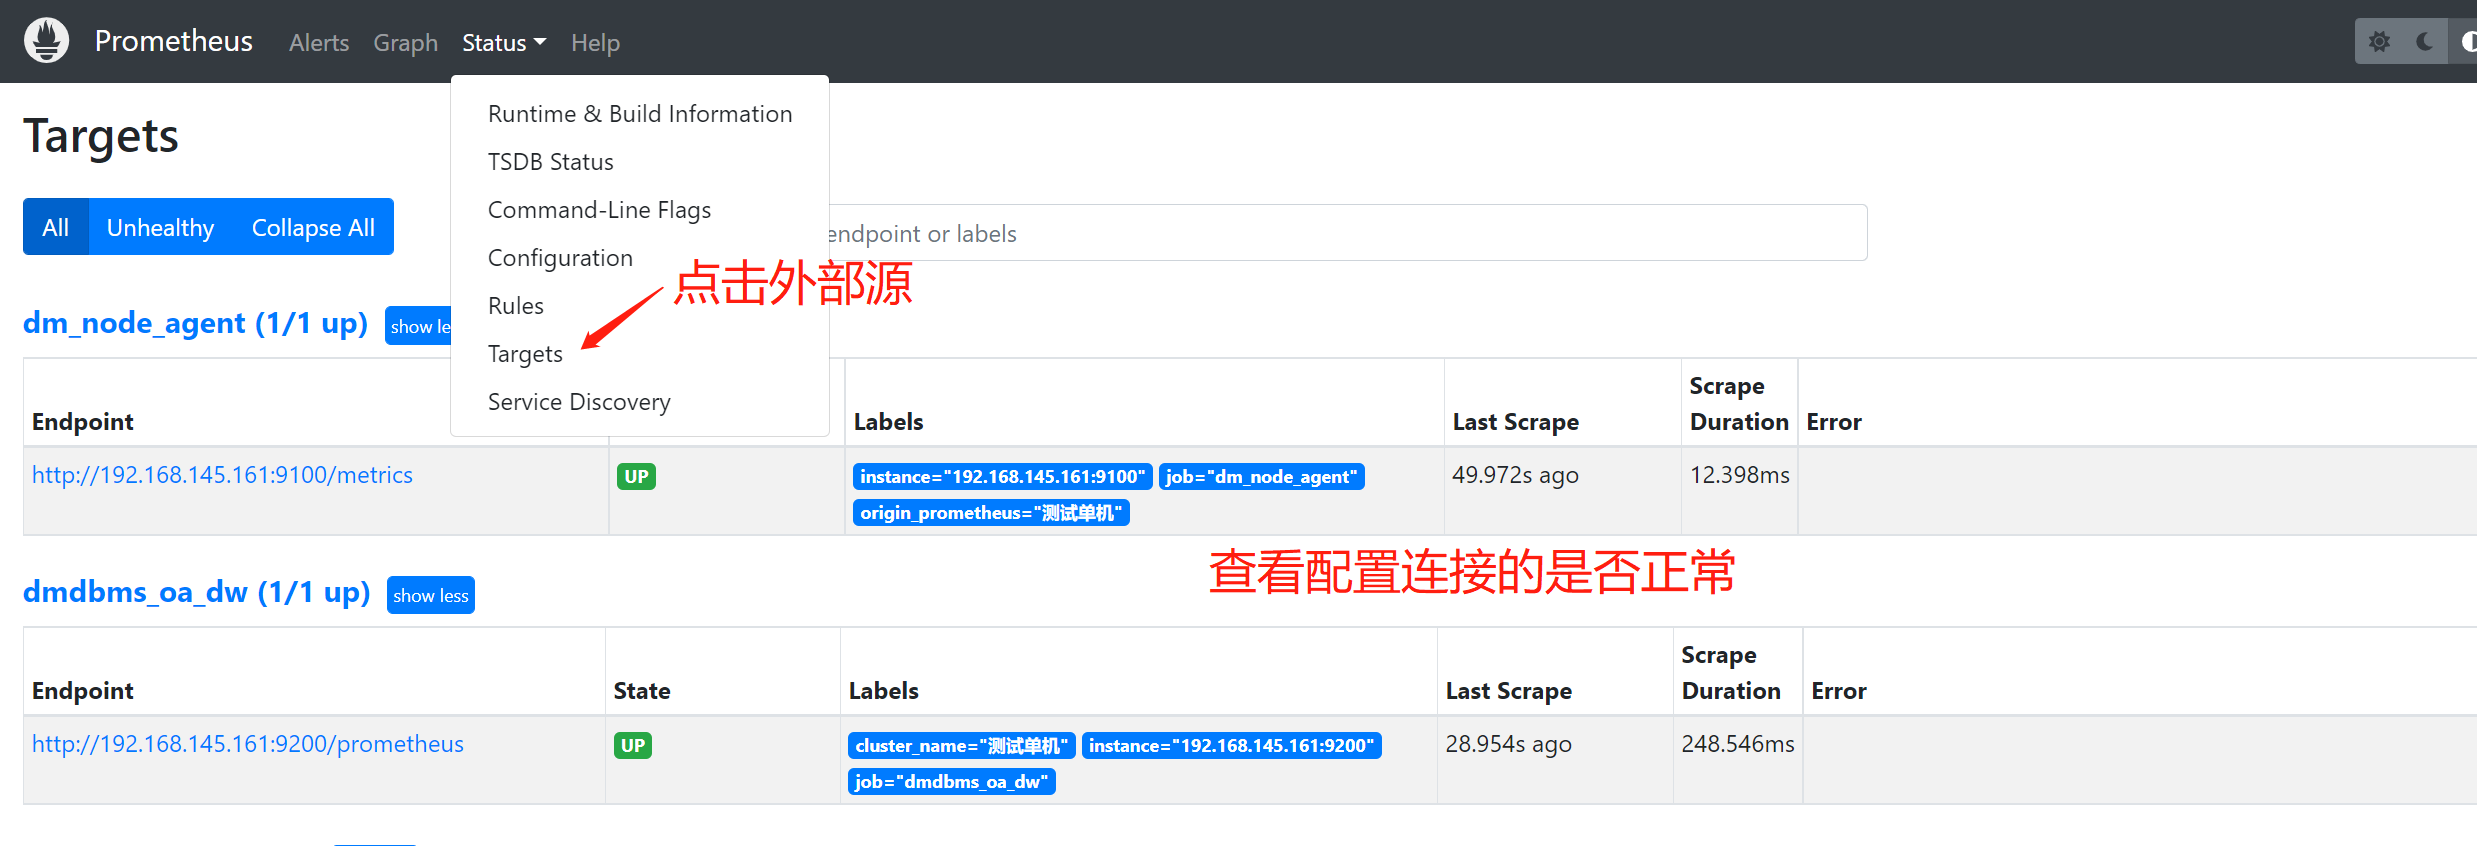Click UP badge for dmdbms_oa_dw
This screenshot has height=846, width=2477.
633,745
